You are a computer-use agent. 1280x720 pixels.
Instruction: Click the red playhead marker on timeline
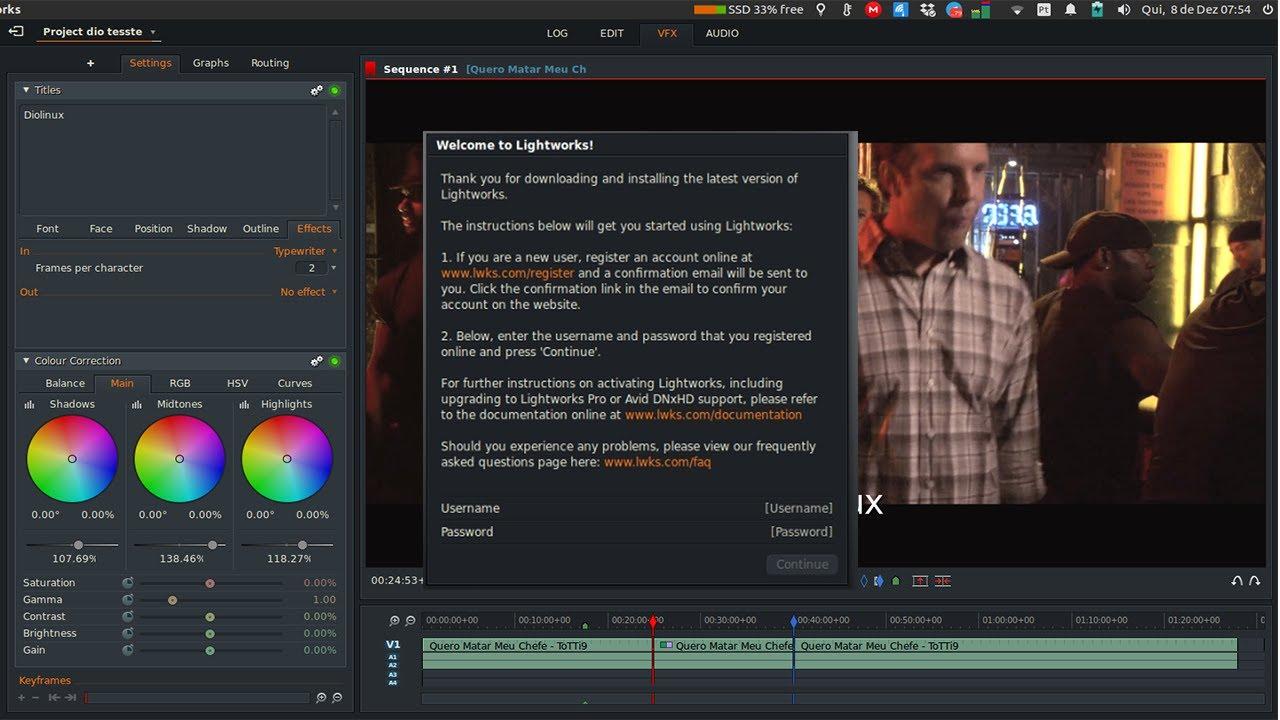[653, 622]
